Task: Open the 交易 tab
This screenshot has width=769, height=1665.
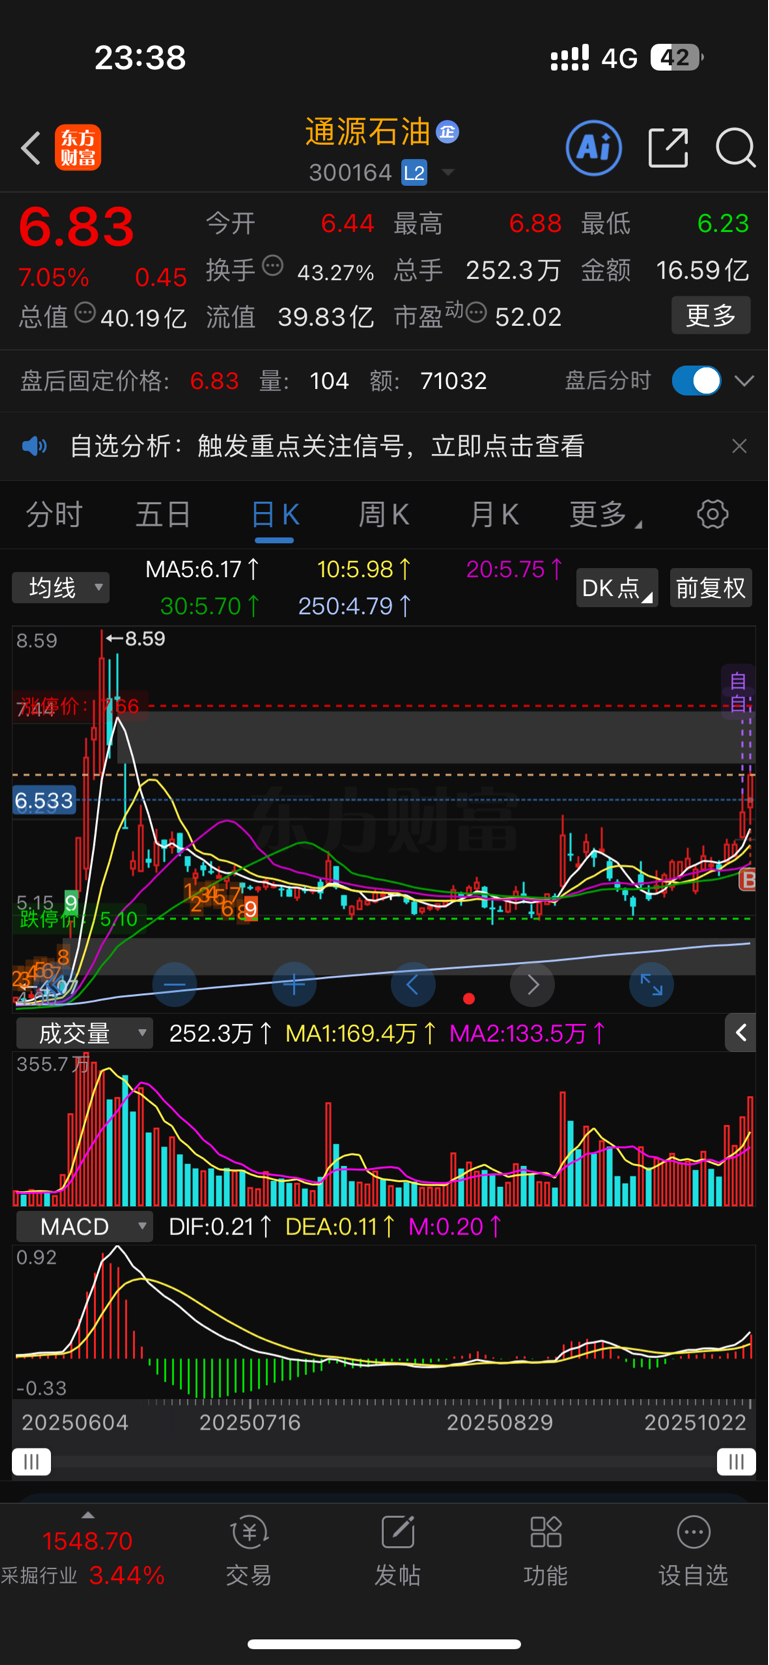Action: click(x=249, y=1553)
